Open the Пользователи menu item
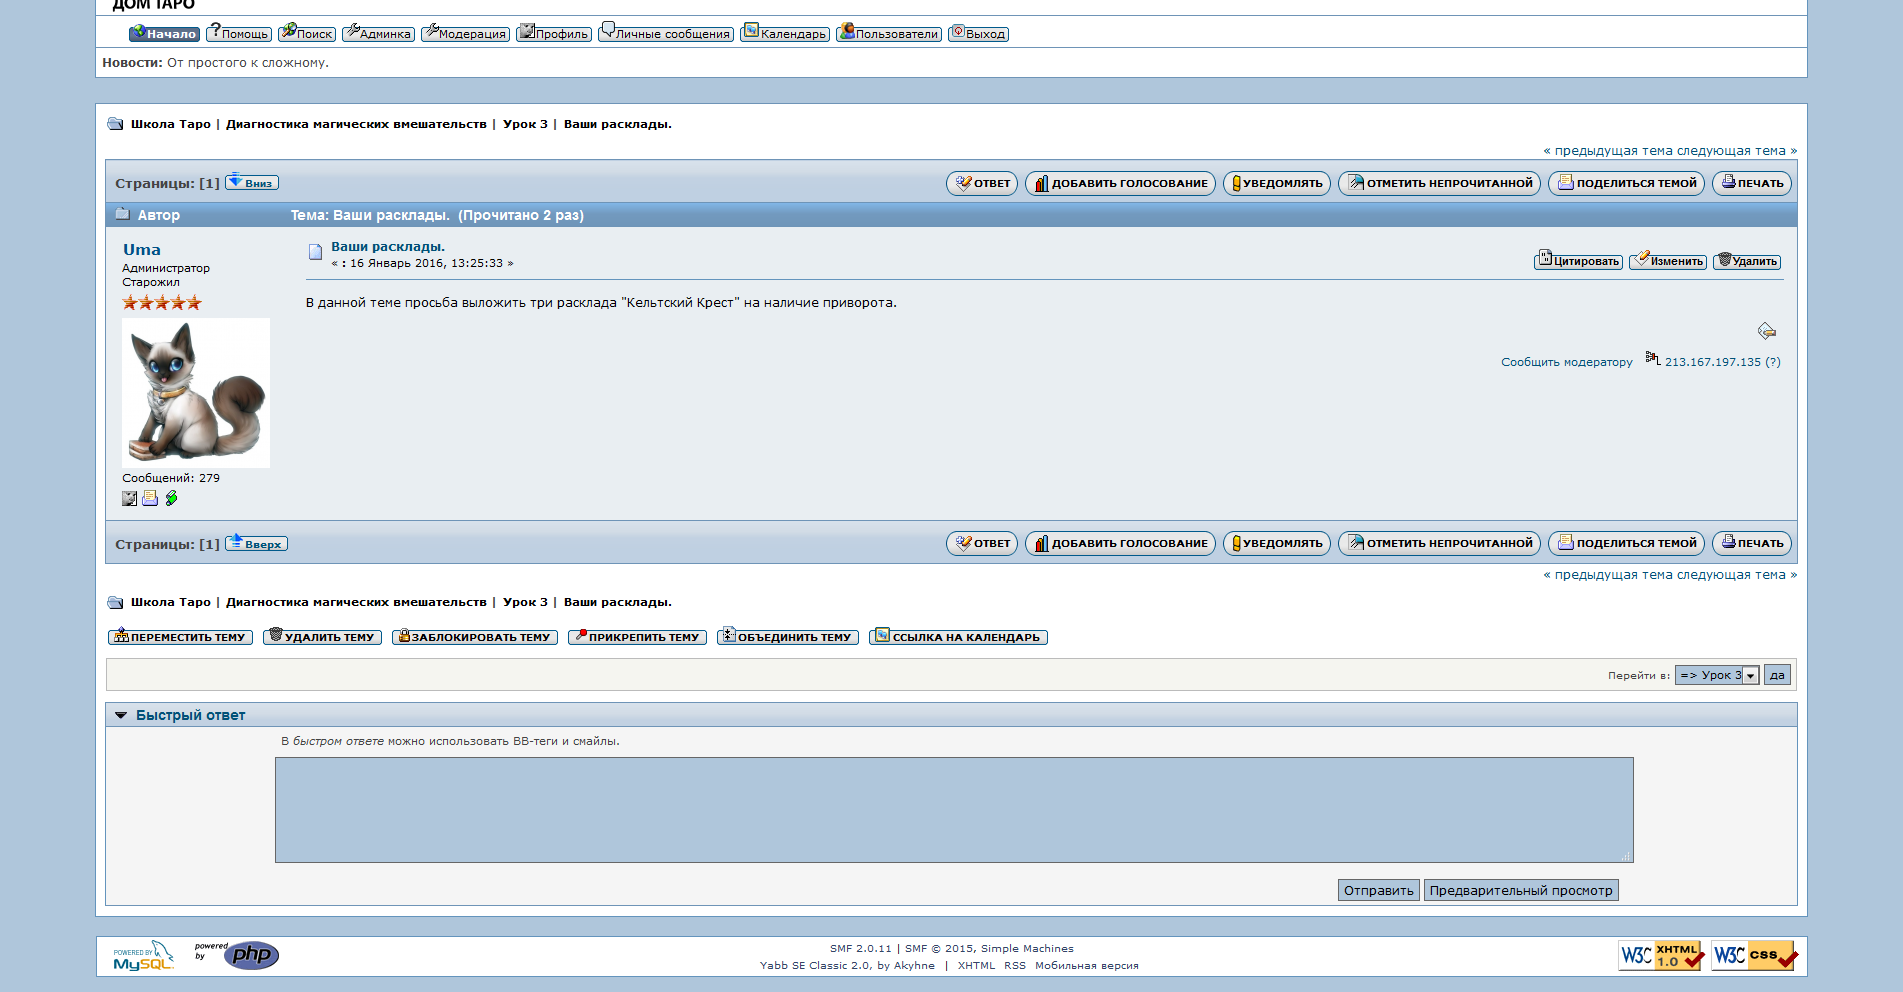The image size is (1903, 992). pyautogui.click(x=889, y=34)
